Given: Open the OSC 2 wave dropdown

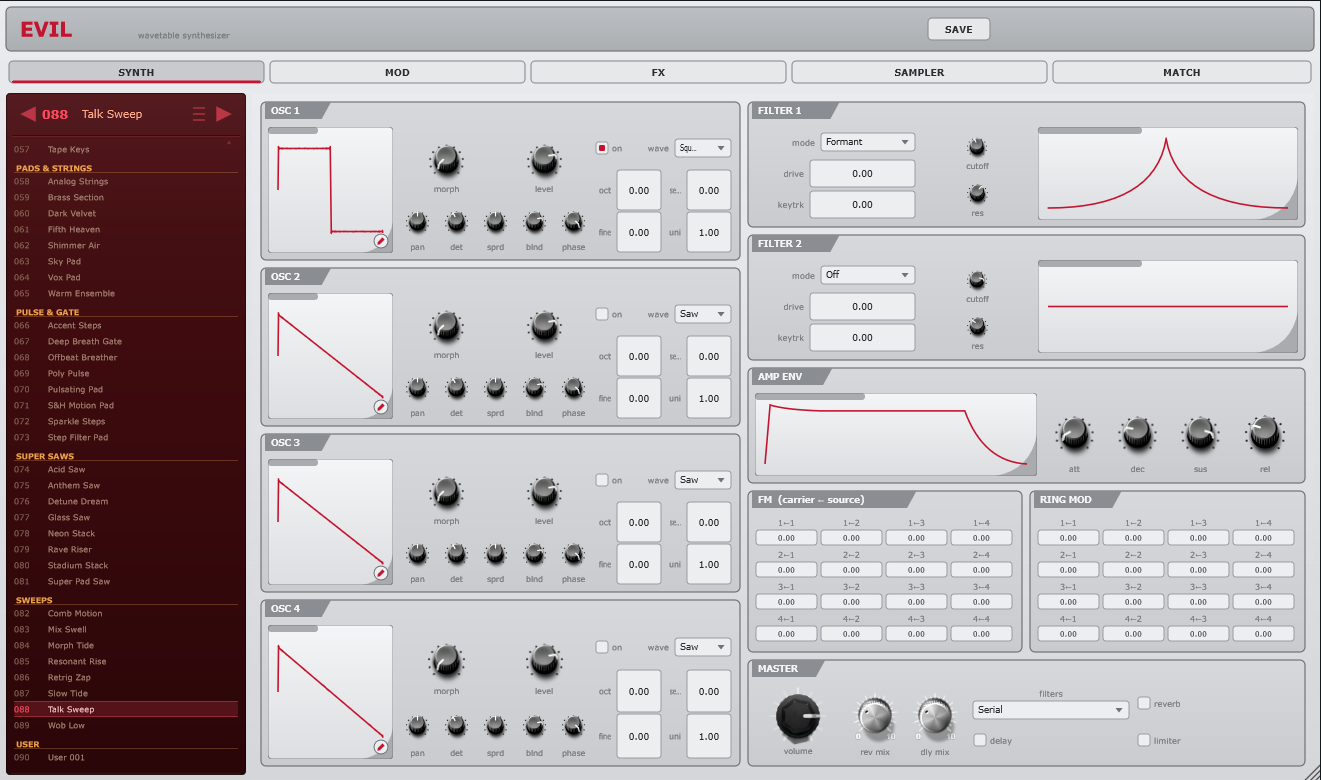Looking at the screenshot, I should [703, 314].
